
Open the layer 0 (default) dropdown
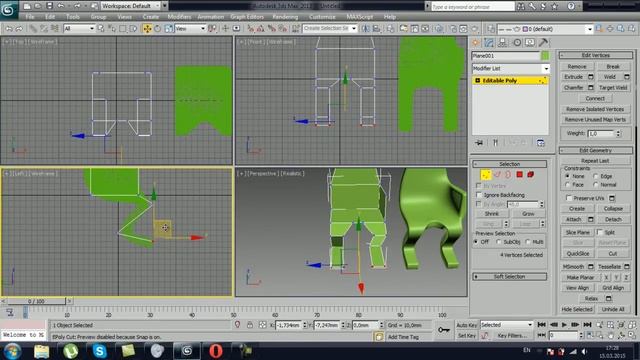(x=546, y=29)
